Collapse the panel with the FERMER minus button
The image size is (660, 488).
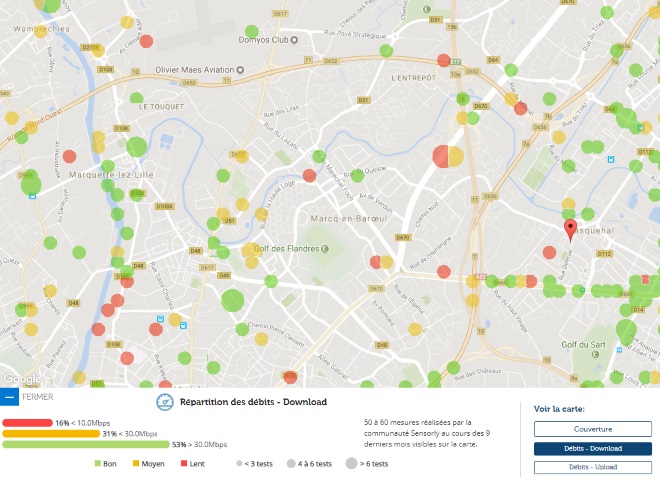click(10, 397)
